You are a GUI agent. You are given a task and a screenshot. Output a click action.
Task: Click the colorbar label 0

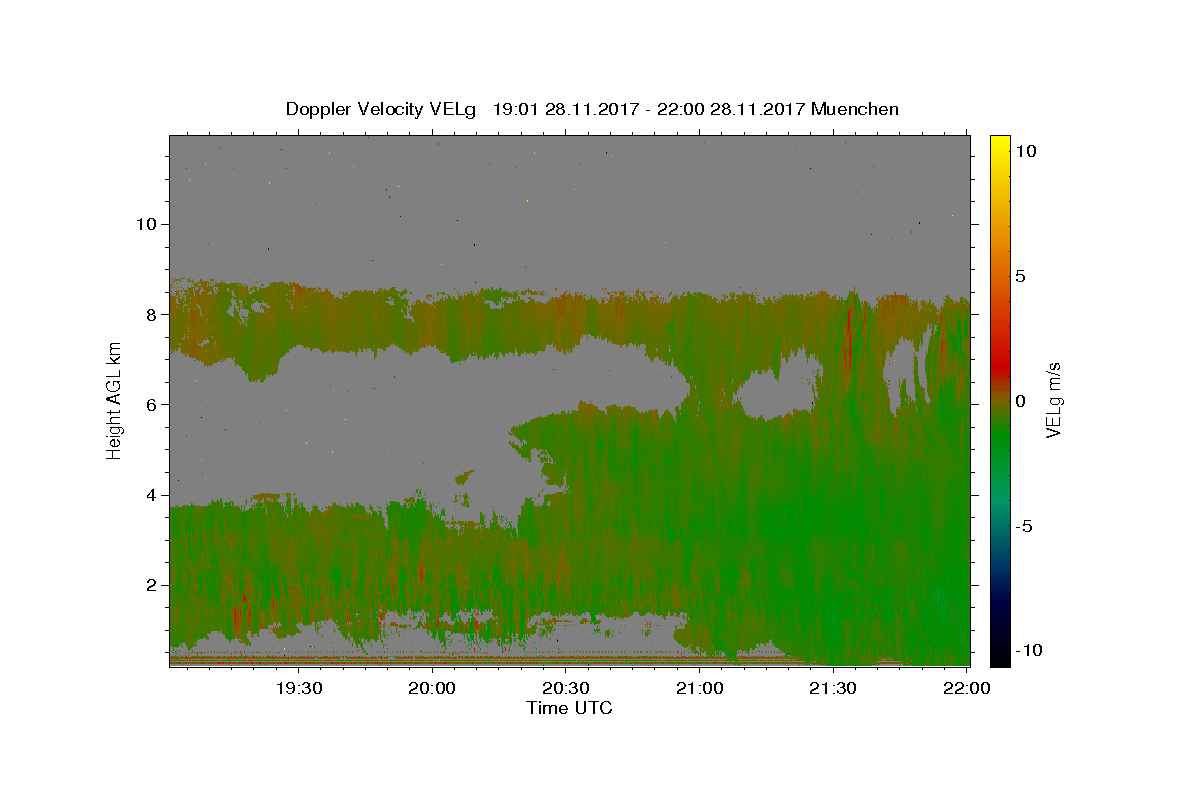pyautogui.click(x=1020, y=401)
